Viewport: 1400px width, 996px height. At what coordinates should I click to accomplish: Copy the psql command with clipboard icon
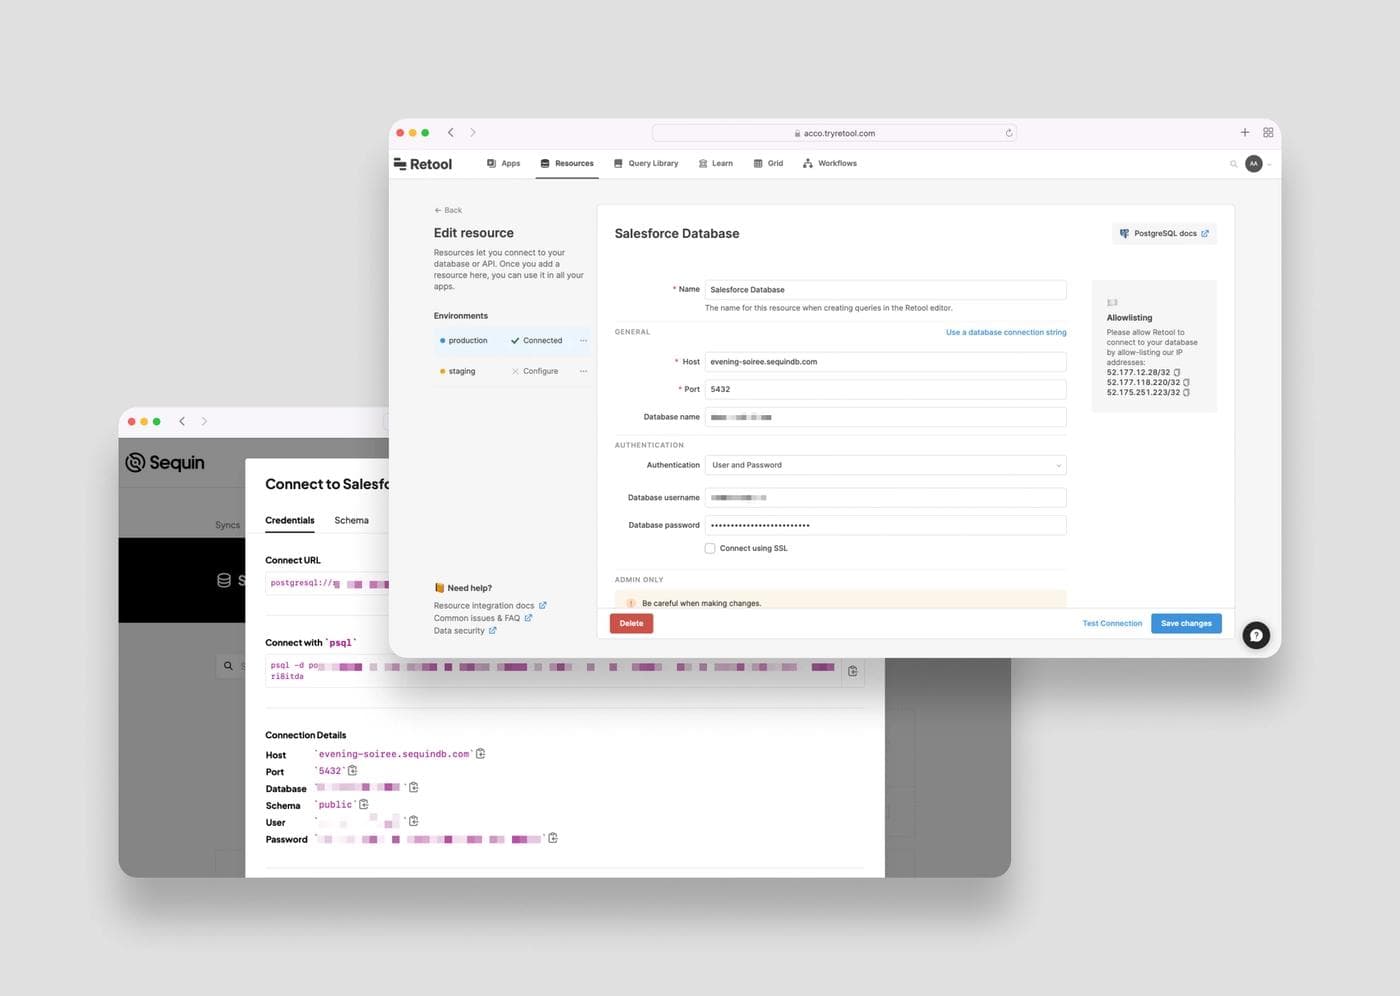pos(853,671)
